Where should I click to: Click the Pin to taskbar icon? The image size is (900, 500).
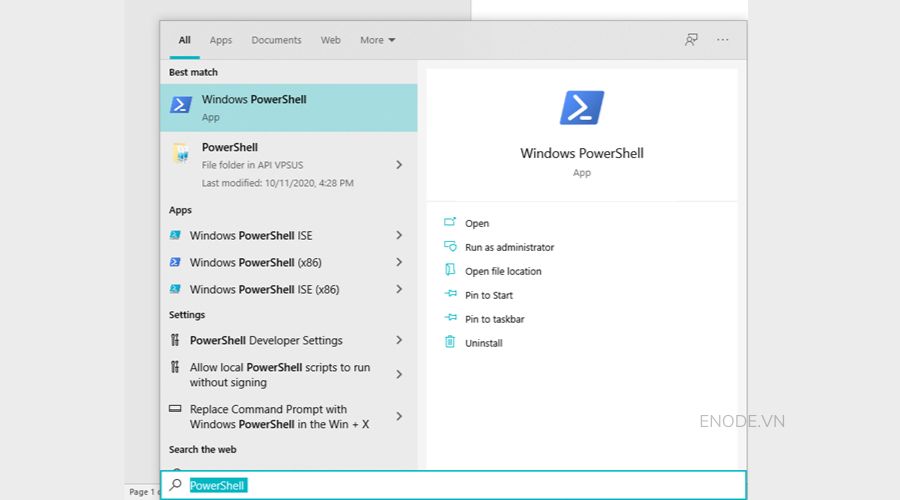coord(450,319)
